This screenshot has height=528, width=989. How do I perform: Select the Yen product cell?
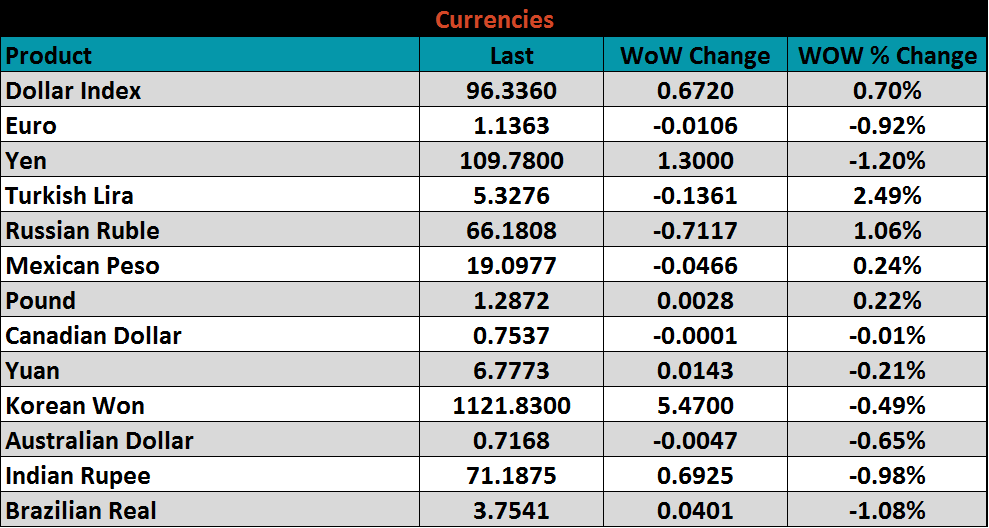tap(27, 161)
